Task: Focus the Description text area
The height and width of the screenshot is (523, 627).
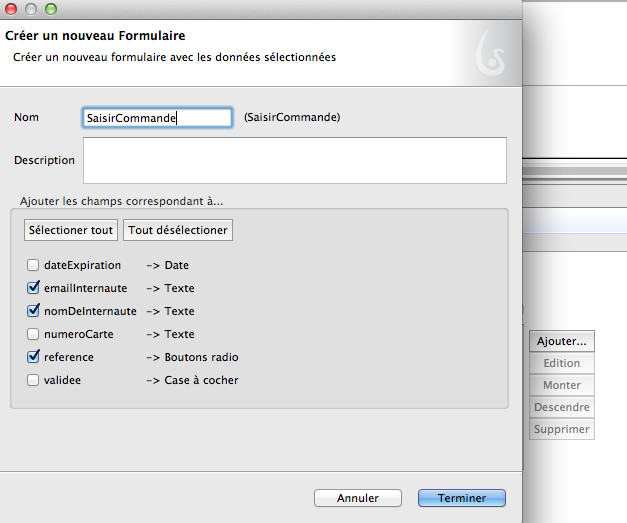Action: [294, 161]
